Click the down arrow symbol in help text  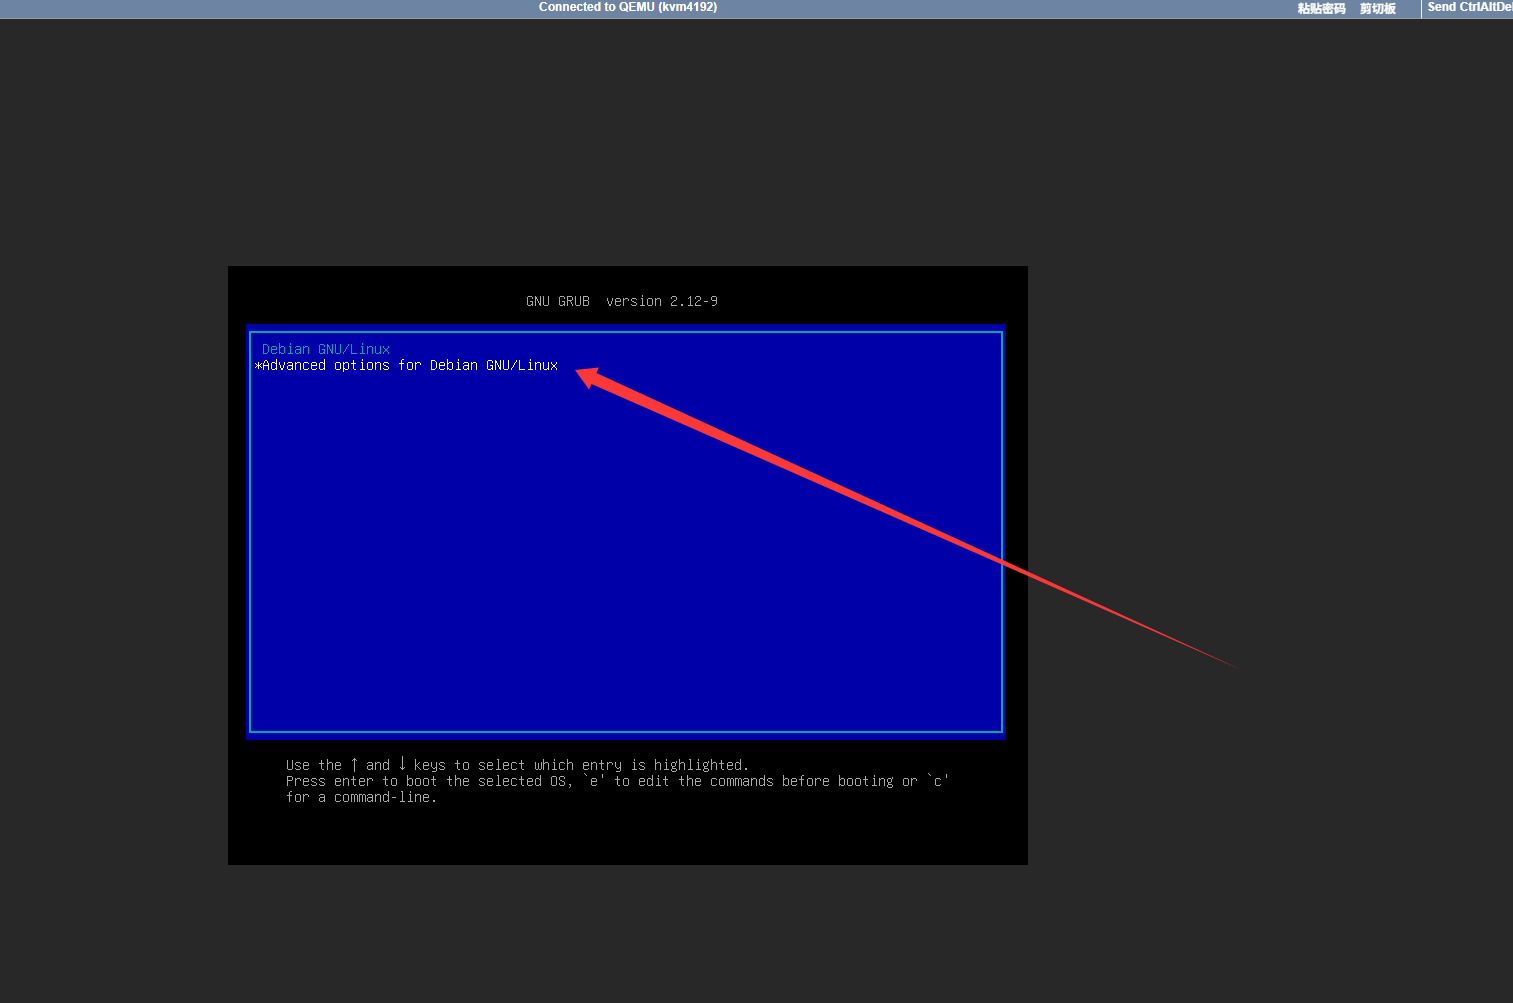[402, 764]
